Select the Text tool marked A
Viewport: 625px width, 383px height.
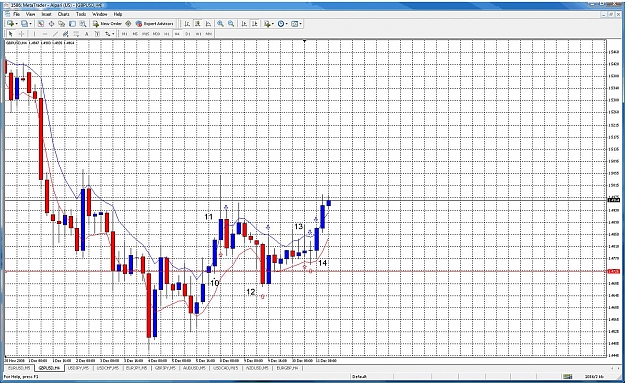(86, 34)
